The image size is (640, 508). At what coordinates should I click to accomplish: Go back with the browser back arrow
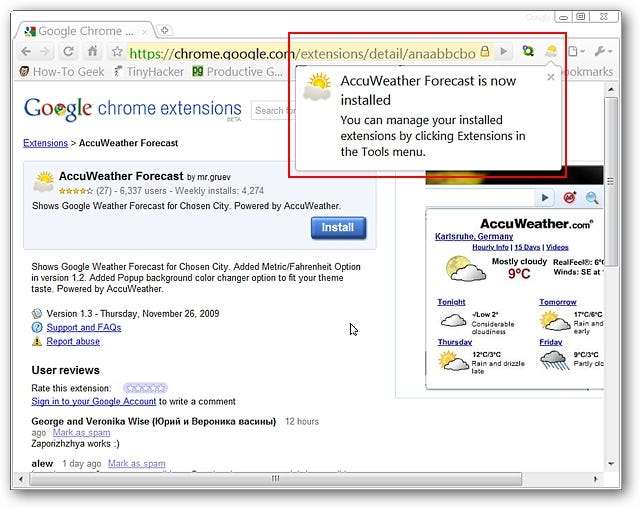[26, 52]
